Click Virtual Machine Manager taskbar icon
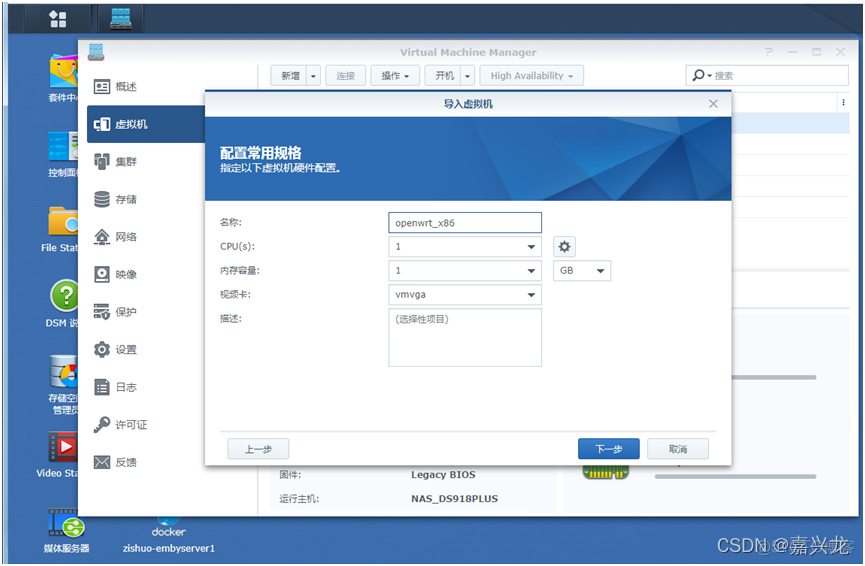Screen dimensions: 865x566 pyautogui.click(x=120, y=18)
